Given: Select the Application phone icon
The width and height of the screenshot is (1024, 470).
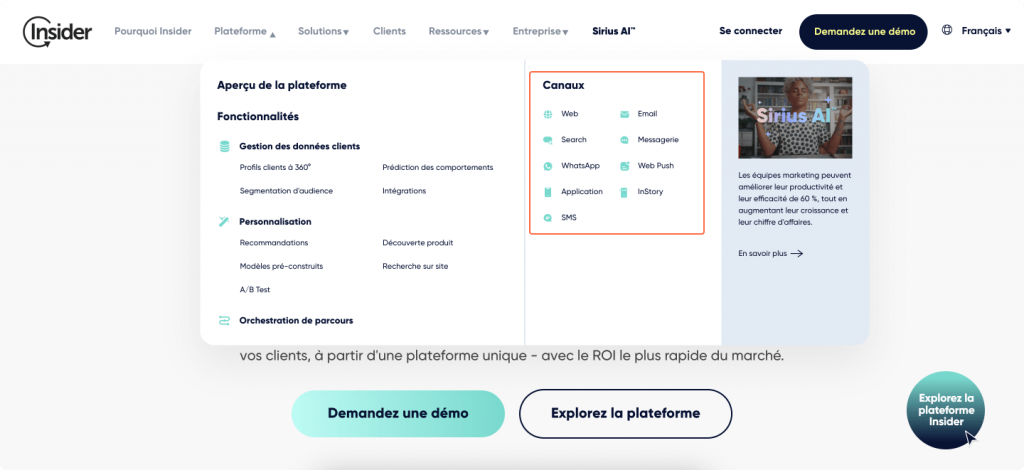Looking at the screenshot, I should pos(548,192).
